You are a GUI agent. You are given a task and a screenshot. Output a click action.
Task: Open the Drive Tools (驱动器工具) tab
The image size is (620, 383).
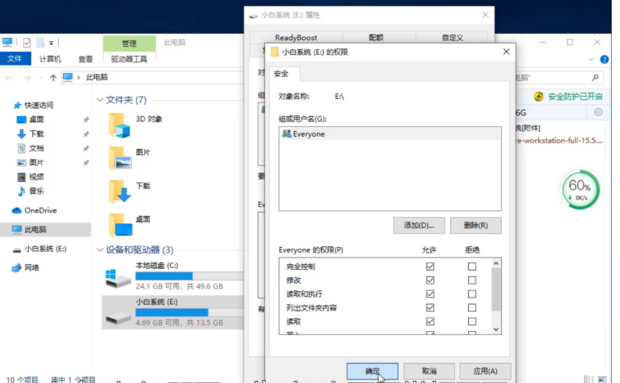point(129,59)
